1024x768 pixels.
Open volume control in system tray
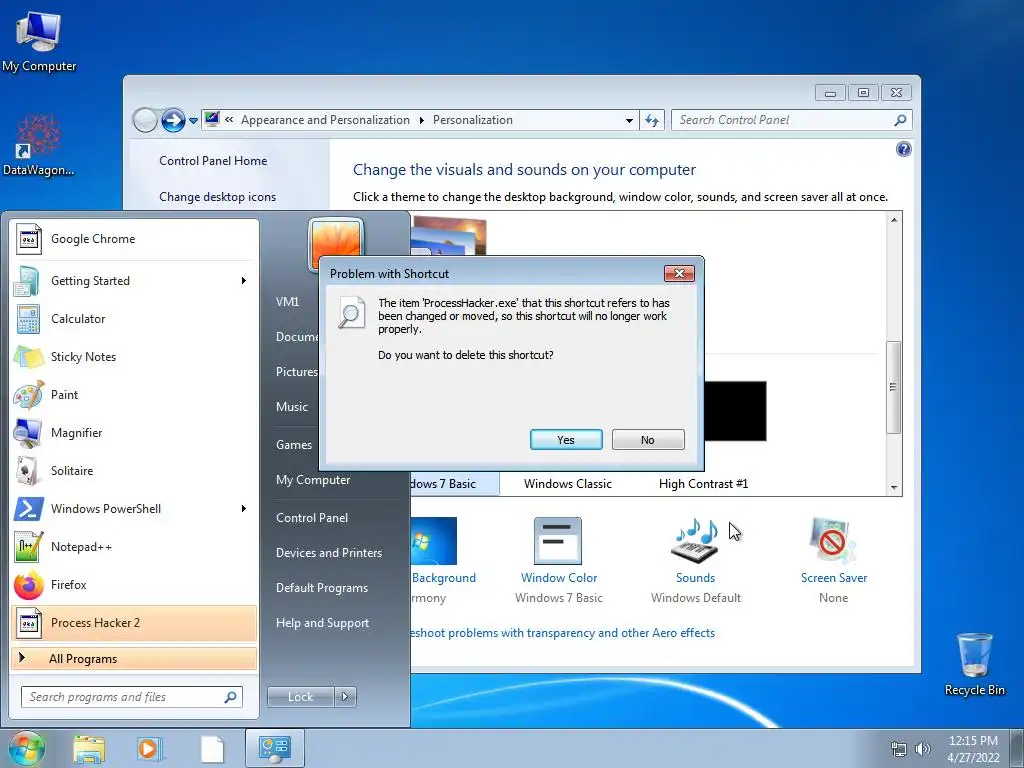point(923,749)
